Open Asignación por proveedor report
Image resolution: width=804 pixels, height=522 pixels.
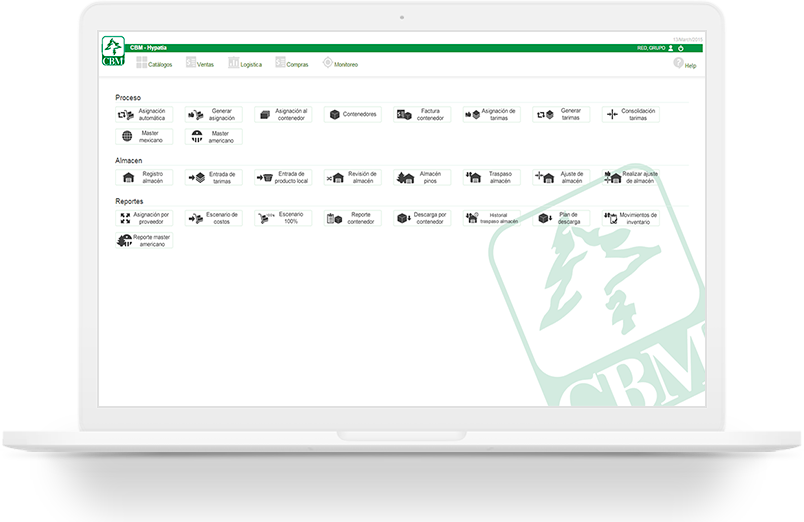(x=144, y=218)
